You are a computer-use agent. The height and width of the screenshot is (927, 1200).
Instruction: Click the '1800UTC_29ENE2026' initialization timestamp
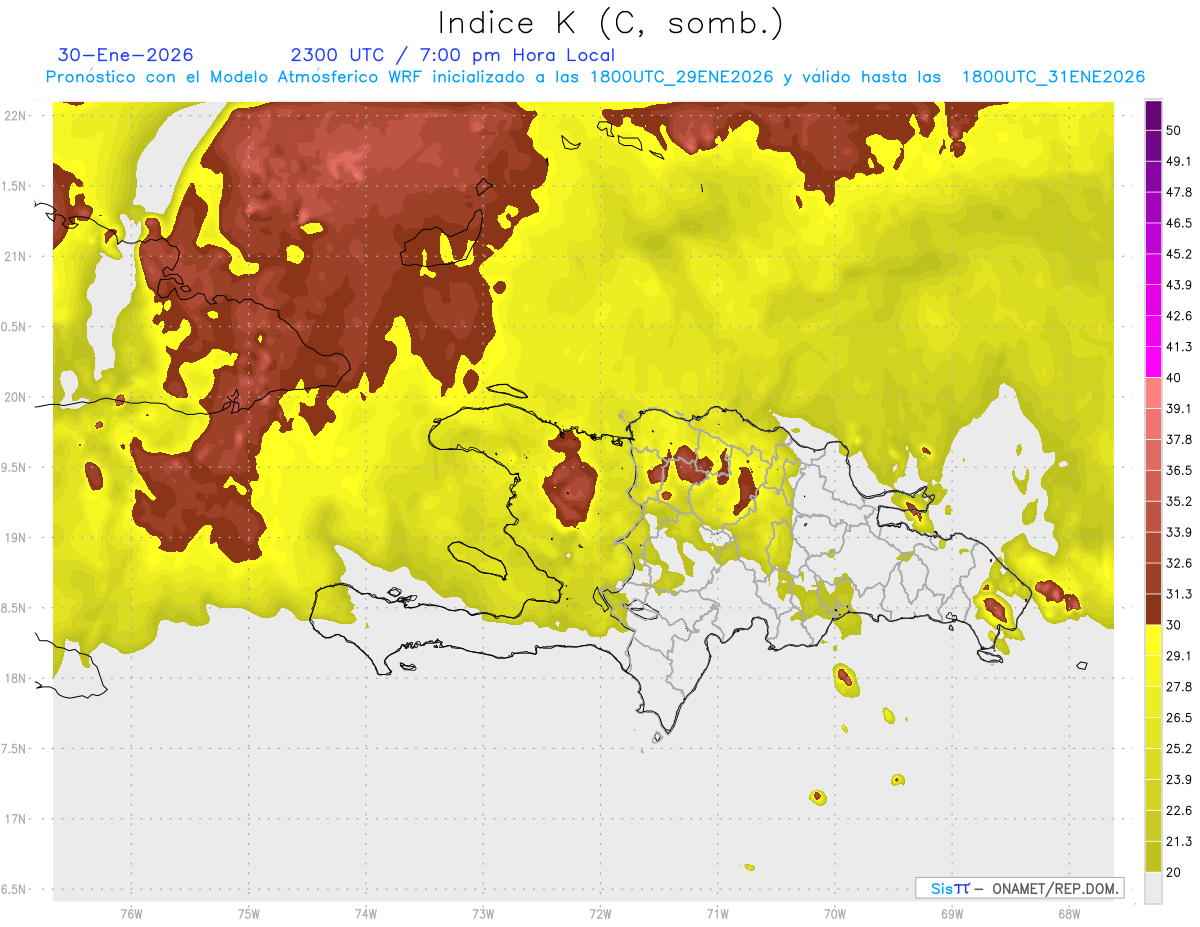(x=682, y=77)
